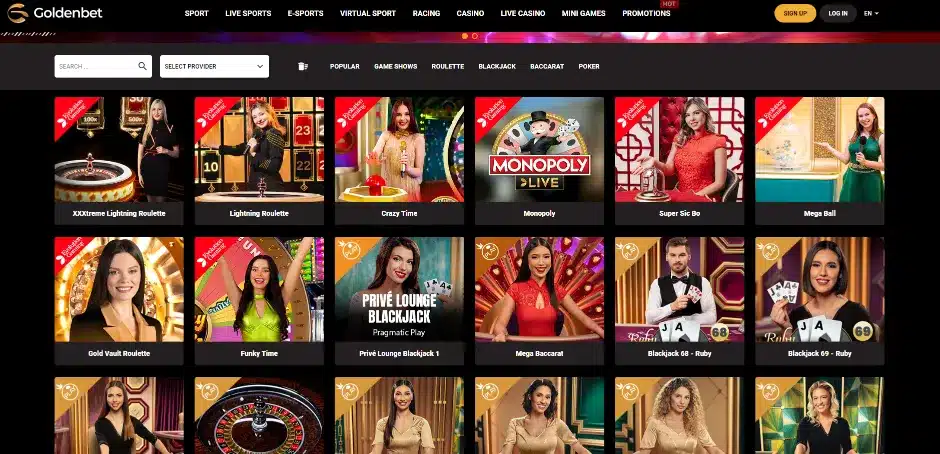Focus the game search field

(x=96, y=66)
